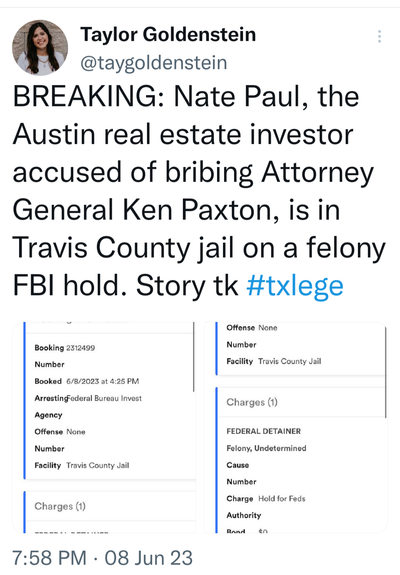Open the right federal detainer image
Image resolution: width=400 pixels, height=575 pixels.
coord(296,427)
